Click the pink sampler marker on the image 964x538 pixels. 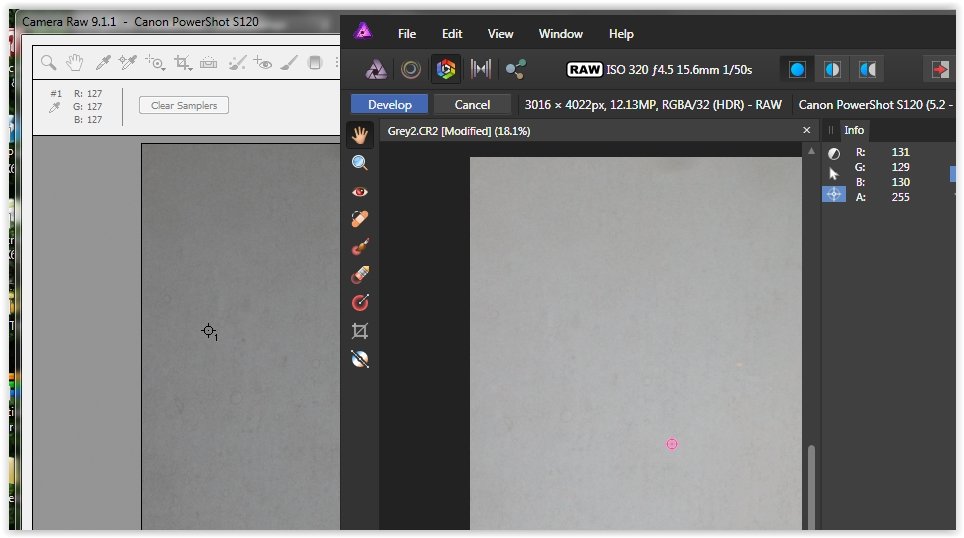[x=672, y=444]
